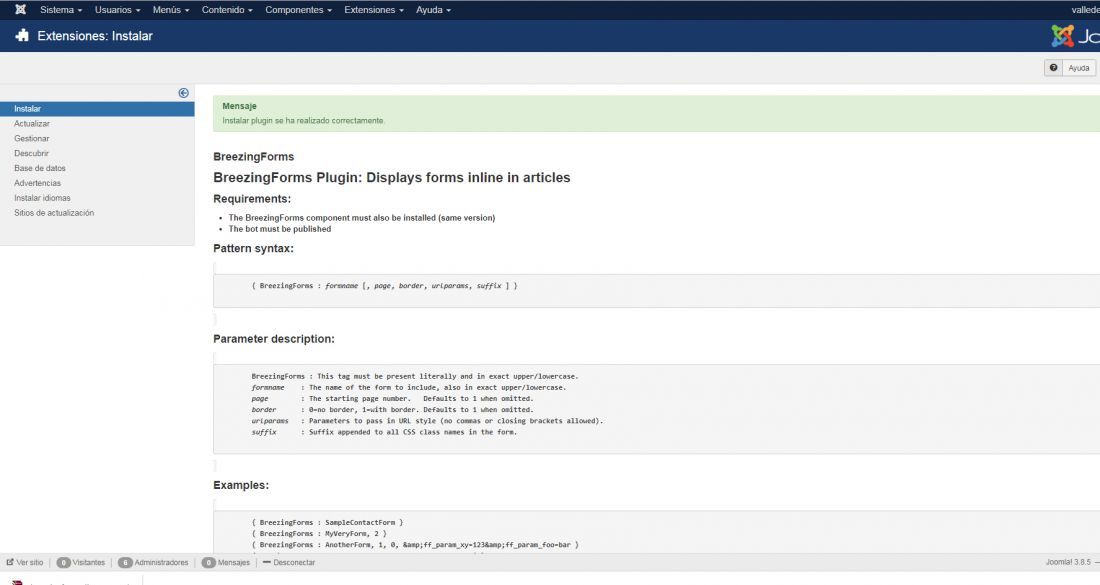Click the Examples heading
The width and height of the screenshot is (1100, 585).
pos(241,485)
